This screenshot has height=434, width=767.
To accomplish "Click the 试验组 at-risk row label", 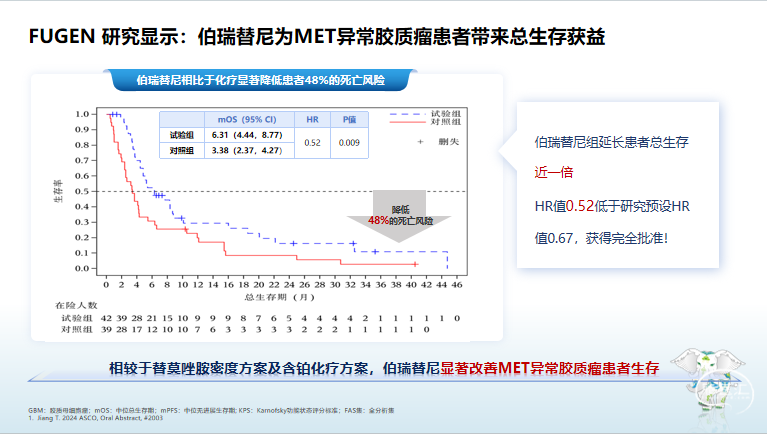I will pos(77,318).
